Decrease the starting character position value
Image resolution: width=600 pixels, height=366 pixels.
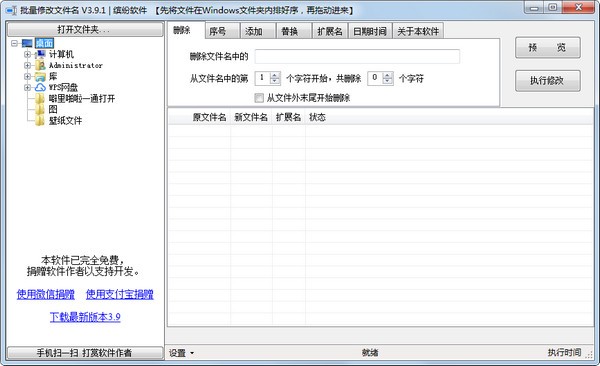pos(275,81)
